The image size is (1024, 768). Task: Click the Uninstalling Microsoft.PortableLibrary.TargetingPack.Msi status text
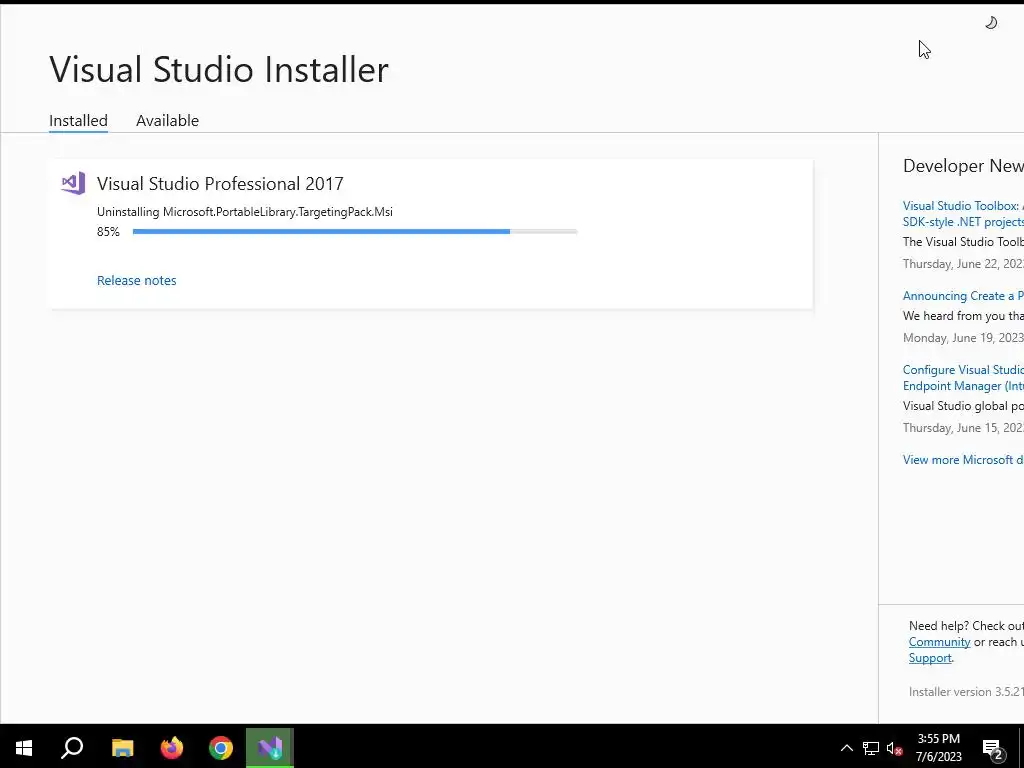245,212
